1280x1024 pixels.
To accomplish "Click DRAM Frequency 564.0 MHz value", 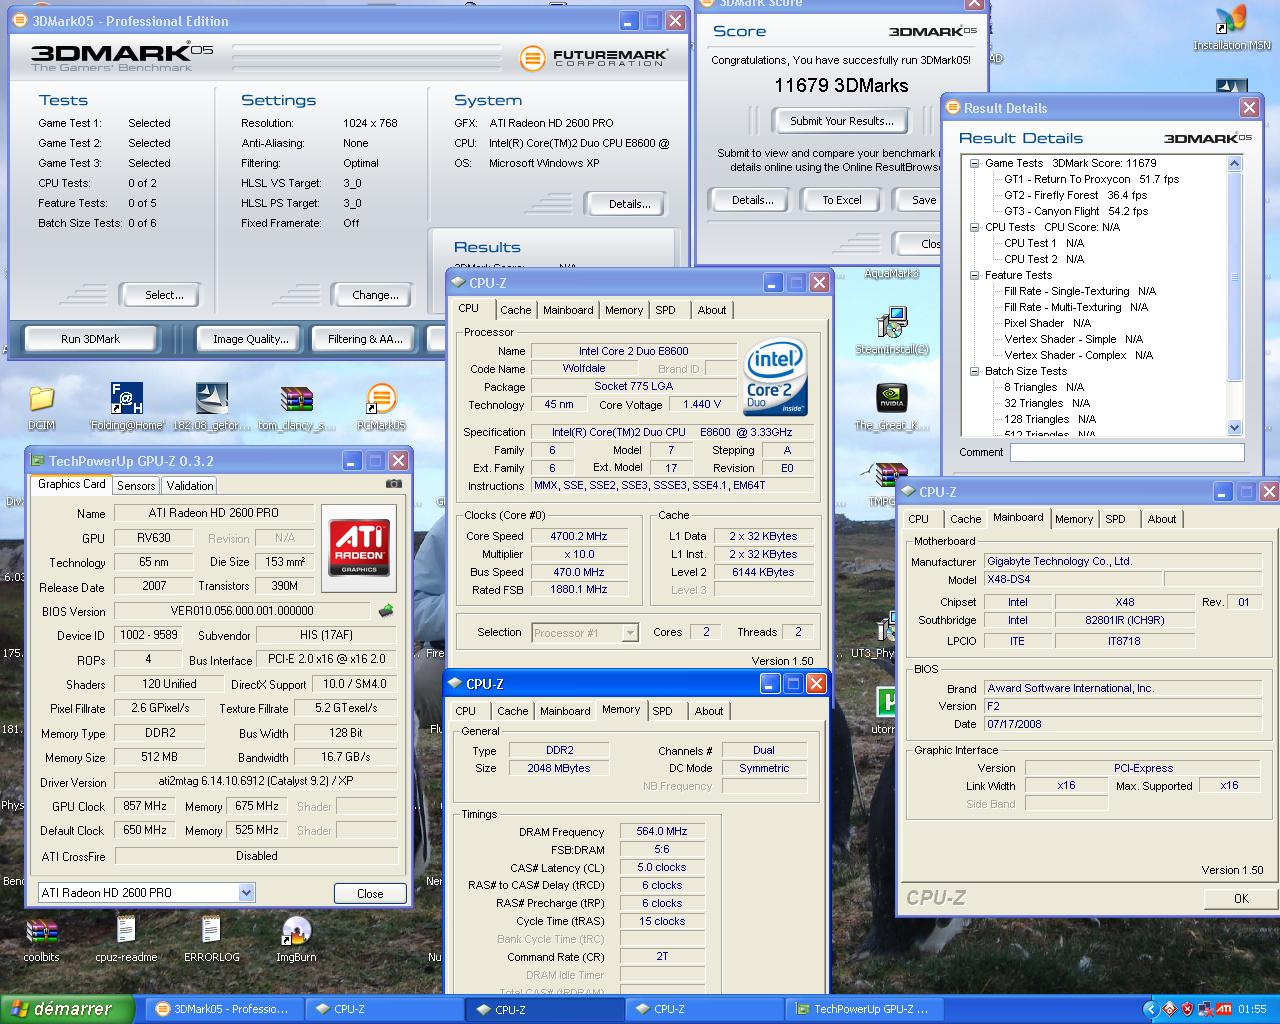I will (662, 831).
